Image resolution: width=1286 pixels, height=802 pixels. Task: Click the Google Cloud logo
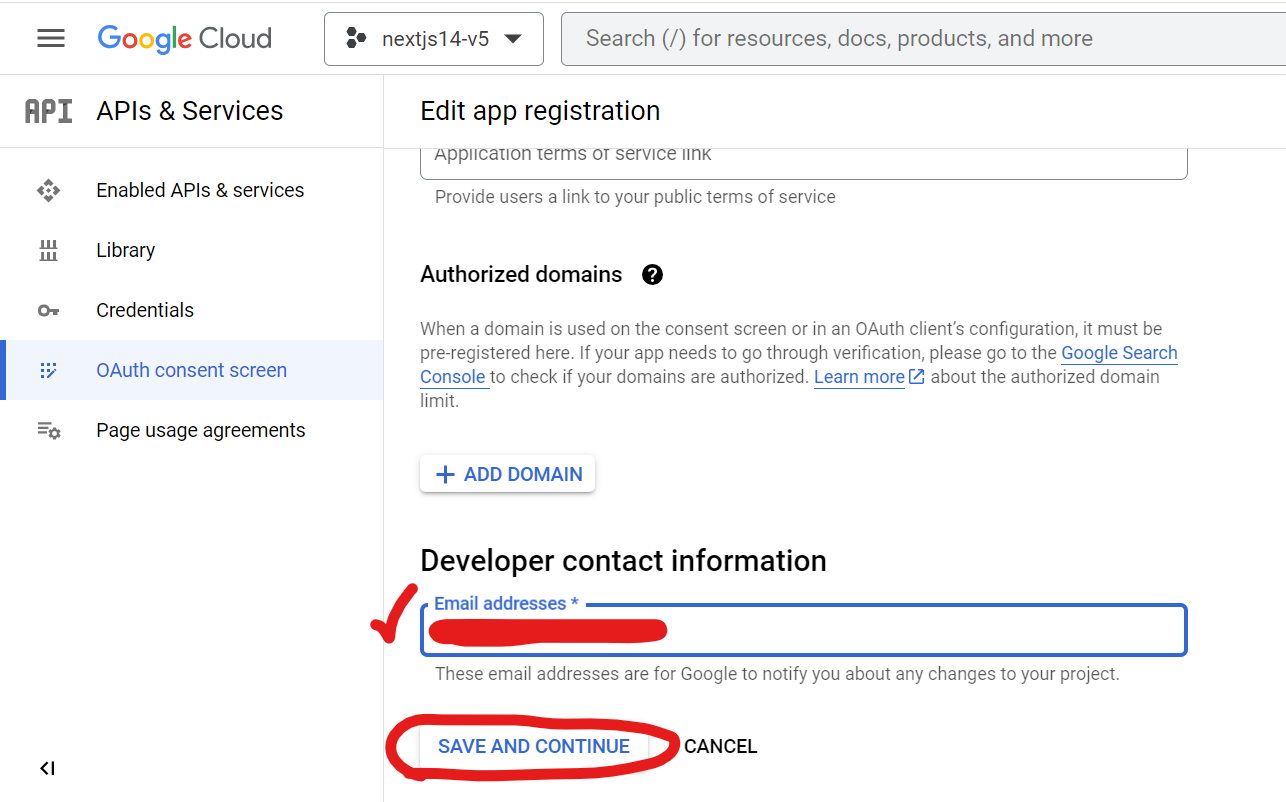[185, 39]
